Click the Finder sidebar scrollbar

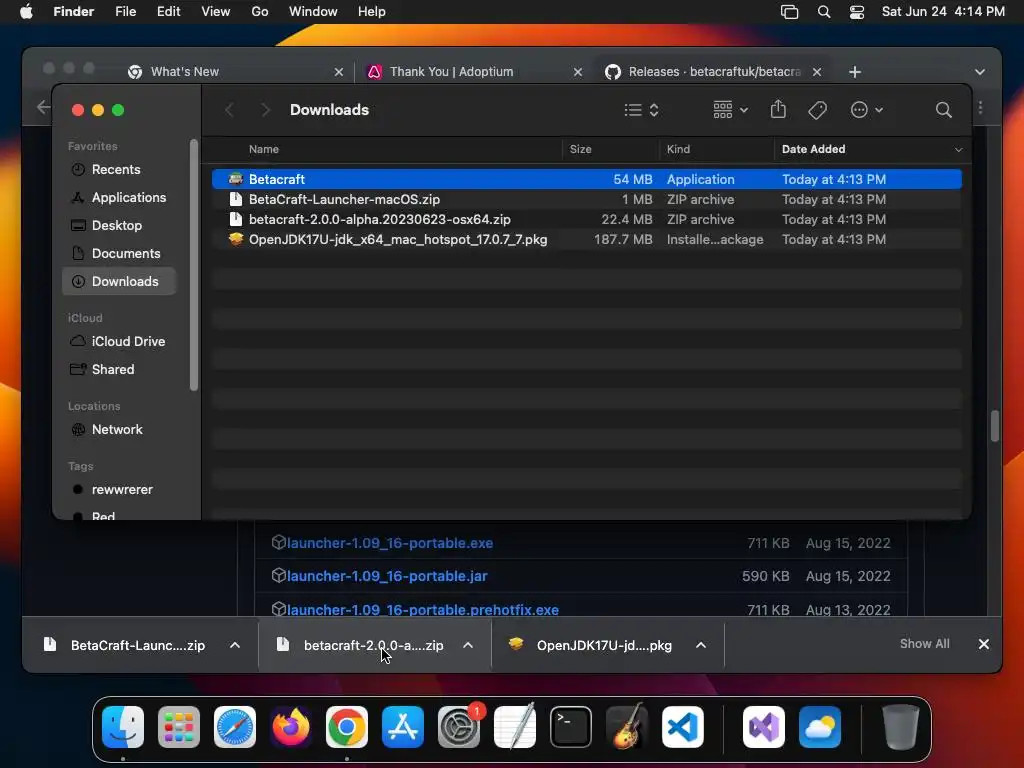(193, 265)
